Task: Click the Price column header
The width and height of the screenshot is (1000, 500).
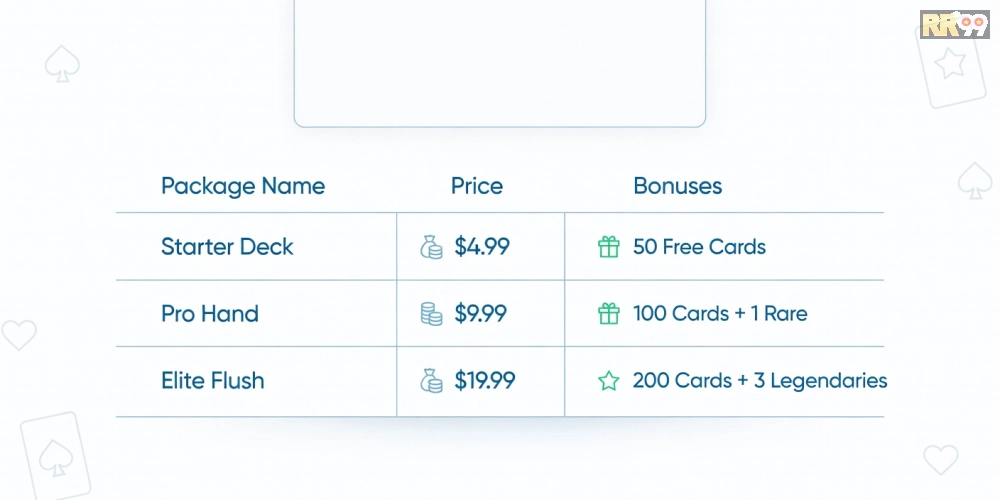Action: [477, 186]
